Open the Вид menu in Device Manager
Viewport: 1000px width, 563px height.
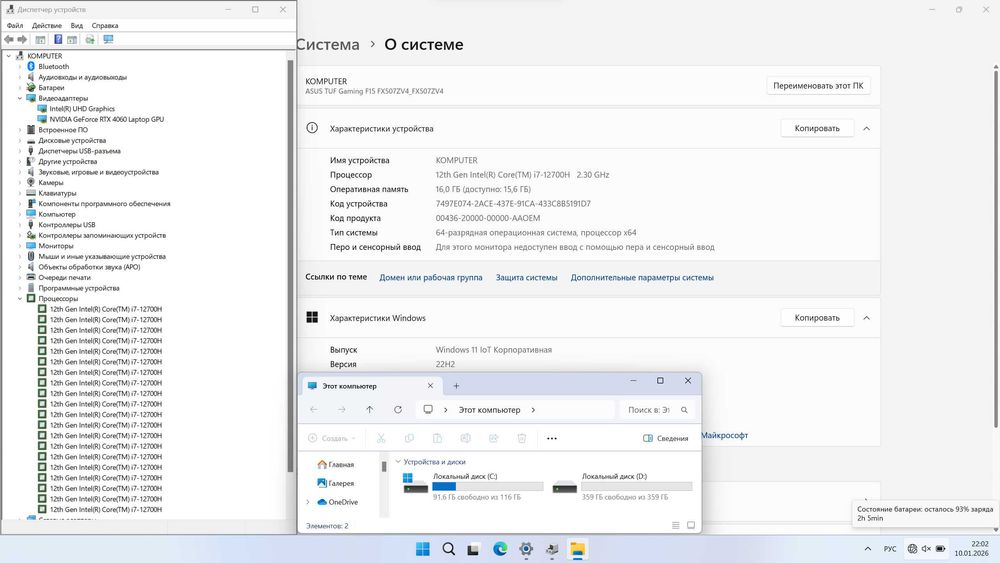pyautogui.click(x=77, y=26)
